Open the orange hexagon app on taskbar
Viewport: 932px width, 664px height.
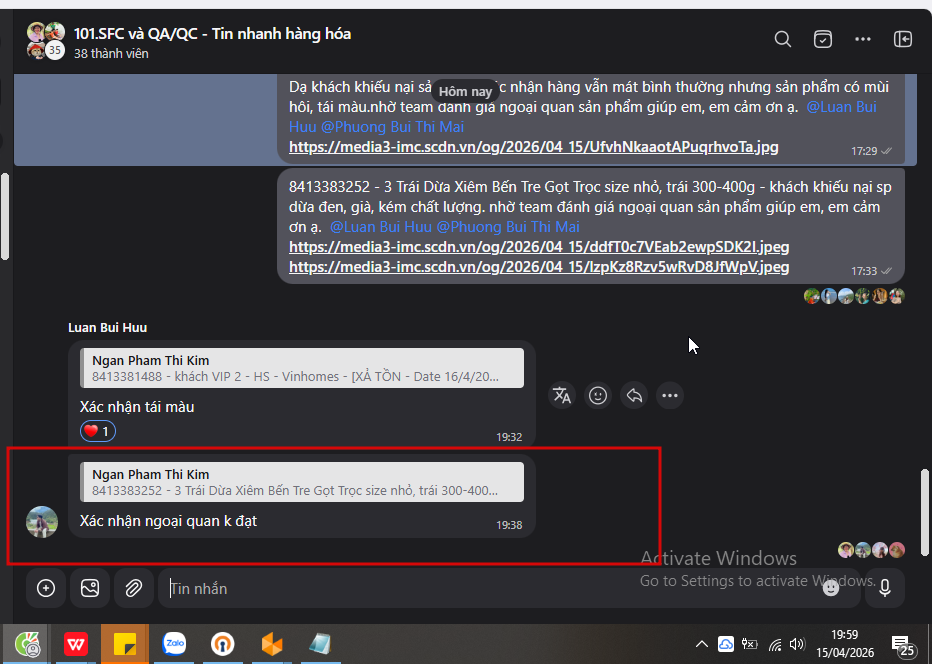pyautogui.click(x=272, y=644)
